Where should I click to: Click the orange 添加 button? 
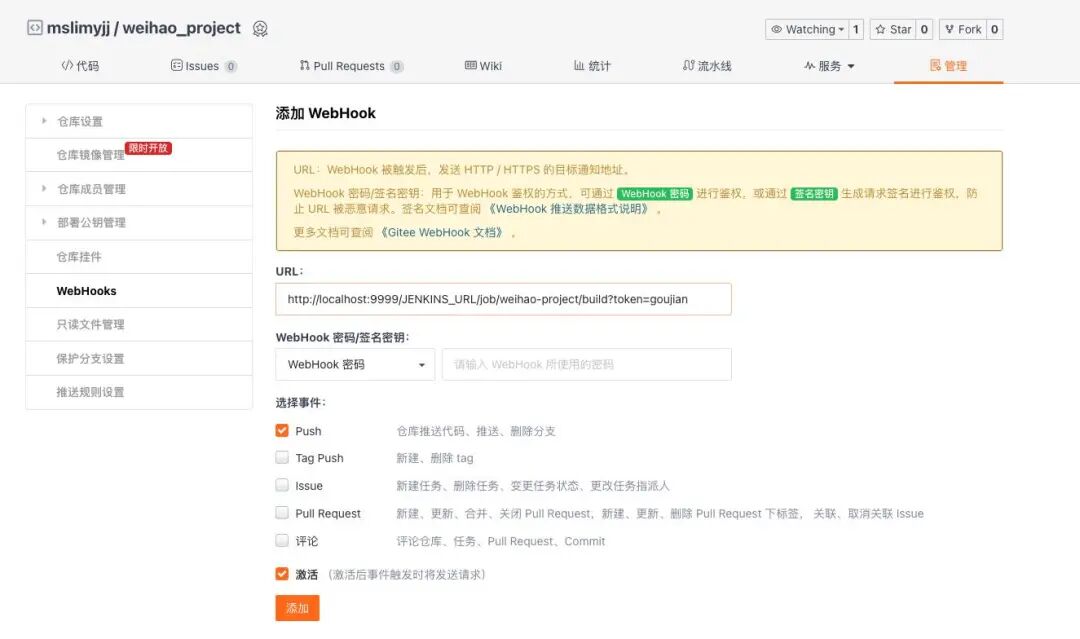tap(298, 608)
